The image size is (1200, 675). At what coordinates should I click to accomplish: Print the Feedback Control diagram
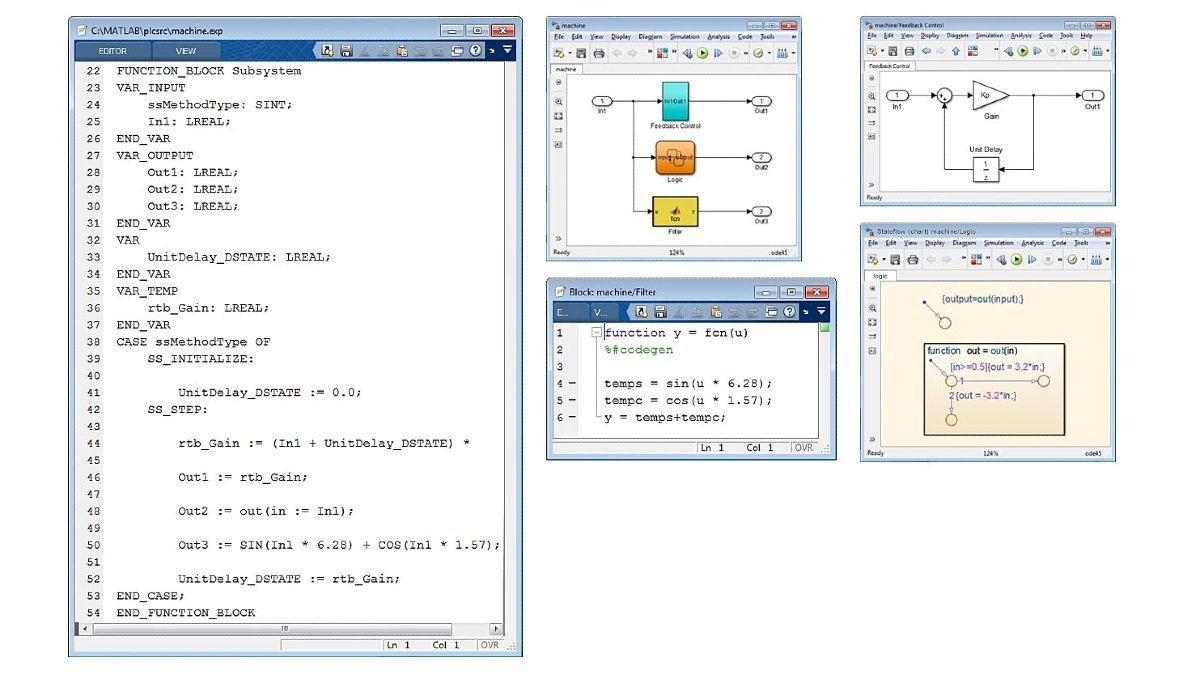pos(908,51)
